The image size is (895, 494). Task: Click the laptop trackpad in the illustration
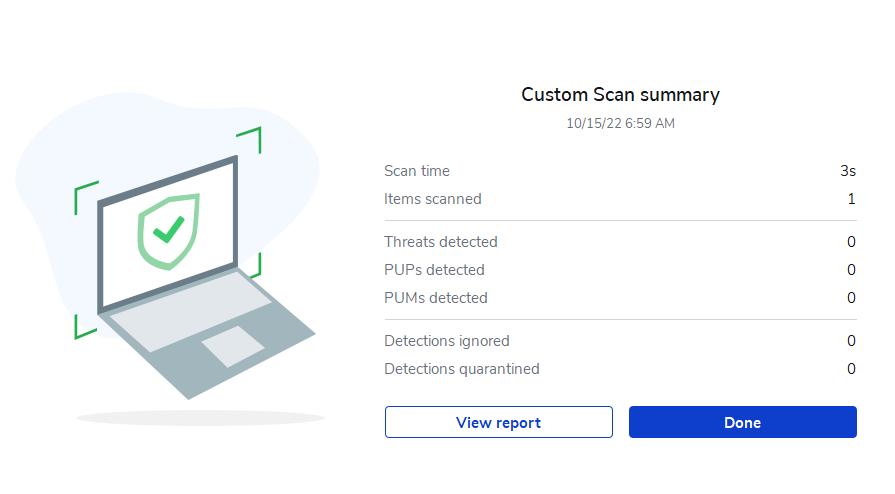pyautogui.click(x=233, y=346)
